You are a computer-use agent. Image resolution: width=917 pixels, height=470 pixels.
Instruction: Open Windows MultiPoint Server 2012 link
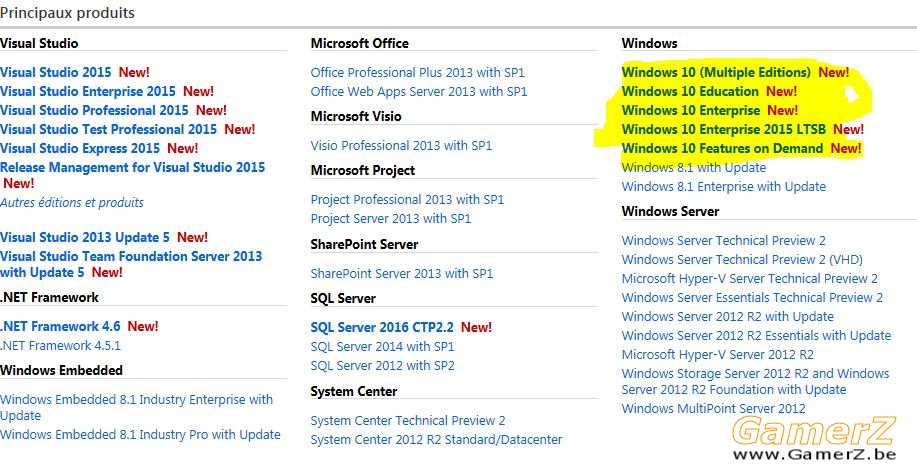pyautogui.click(x=713, y=409)
